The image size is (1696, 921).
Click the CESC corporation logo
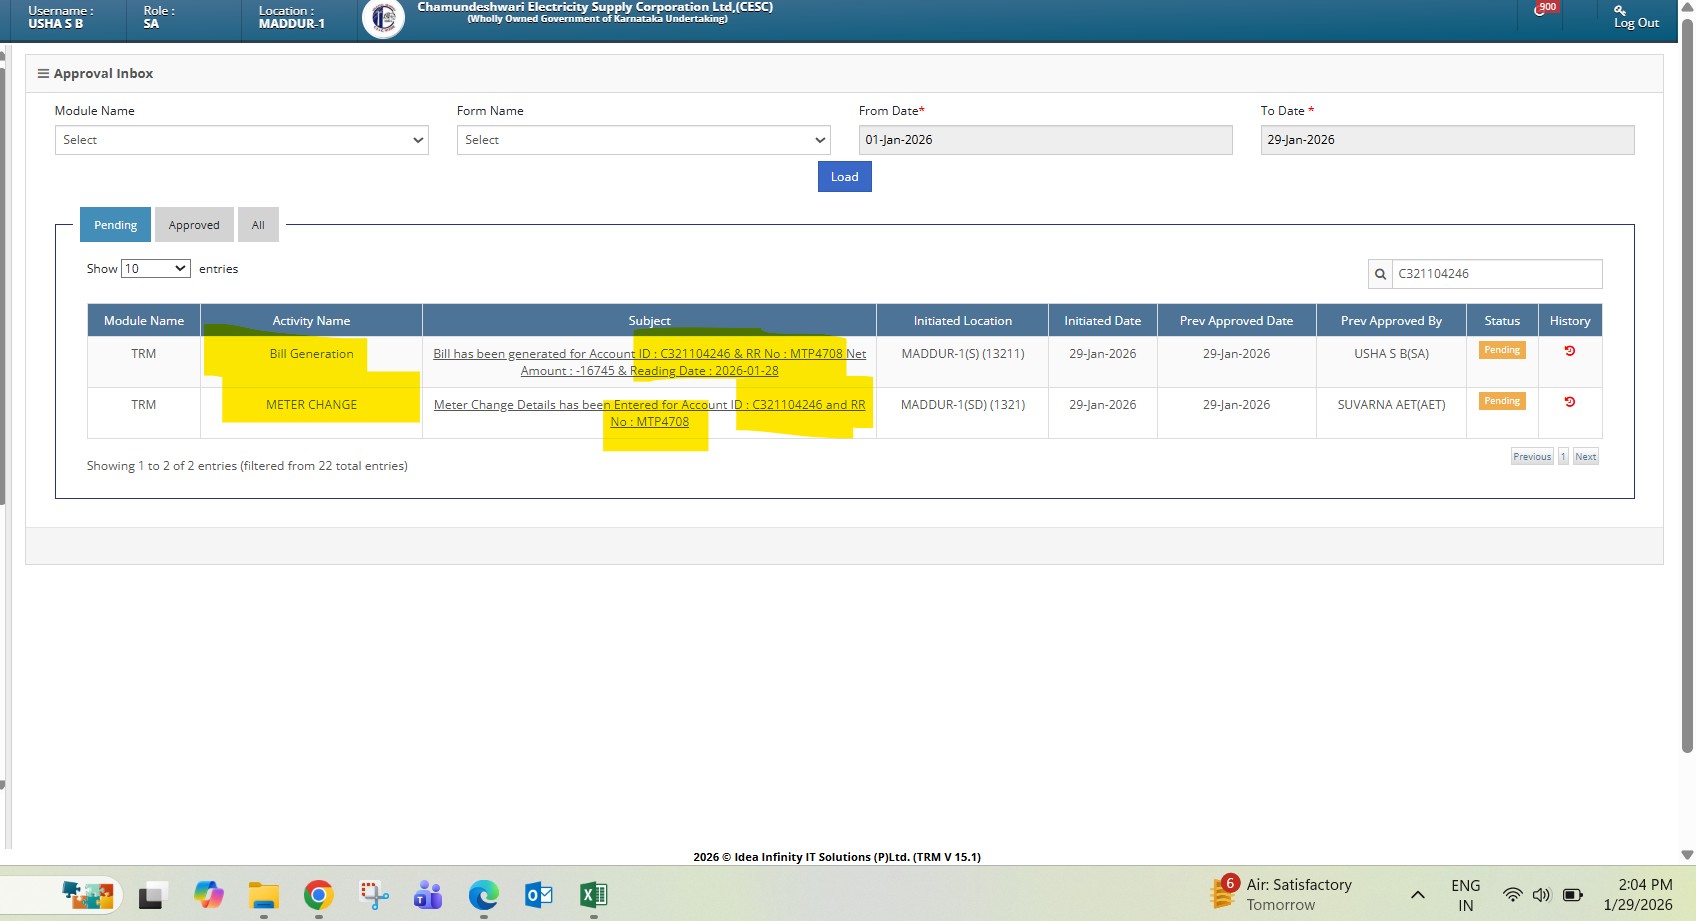click(383, 18)
